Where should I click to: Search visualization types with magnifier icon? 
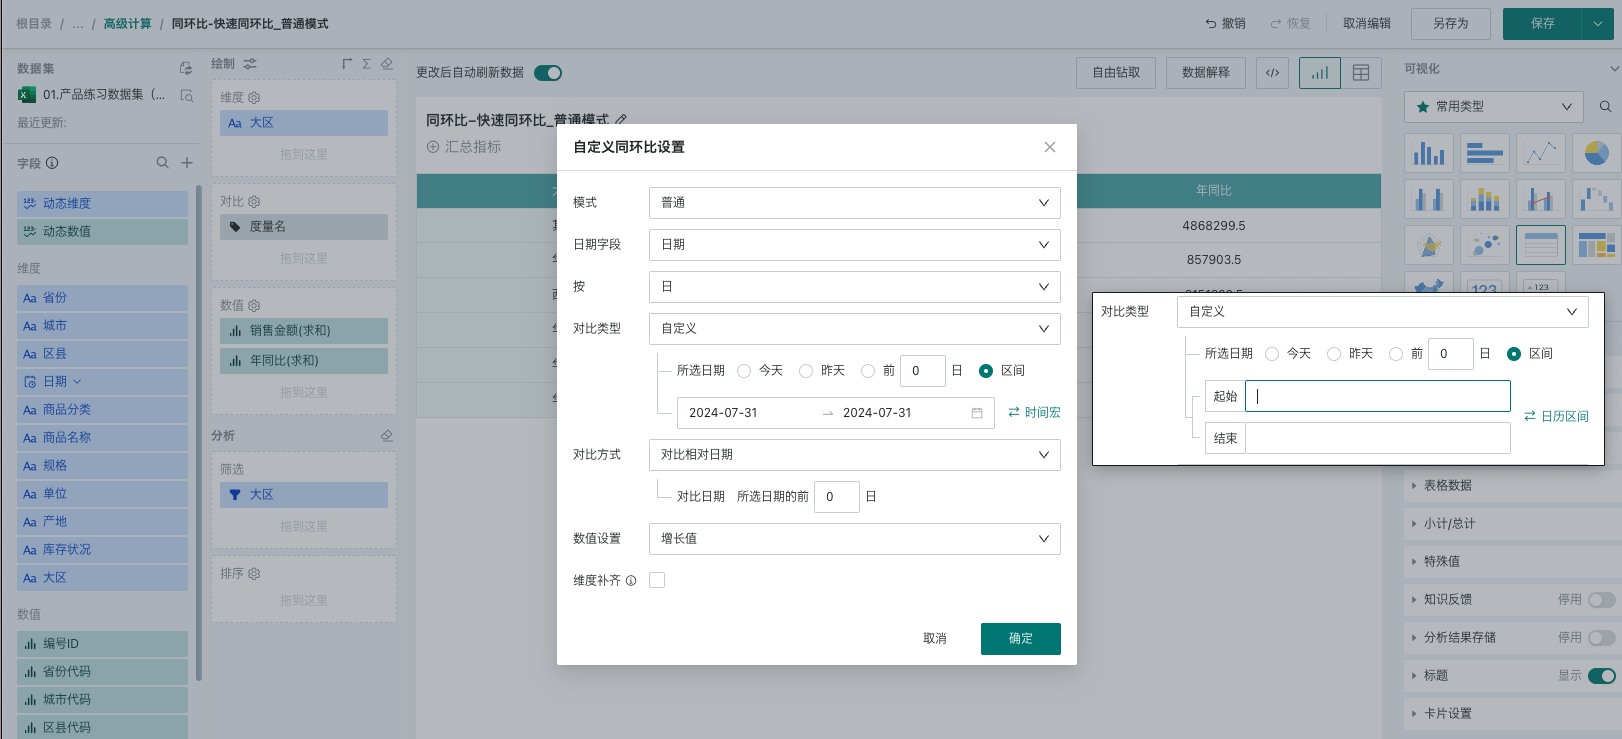1605,107
